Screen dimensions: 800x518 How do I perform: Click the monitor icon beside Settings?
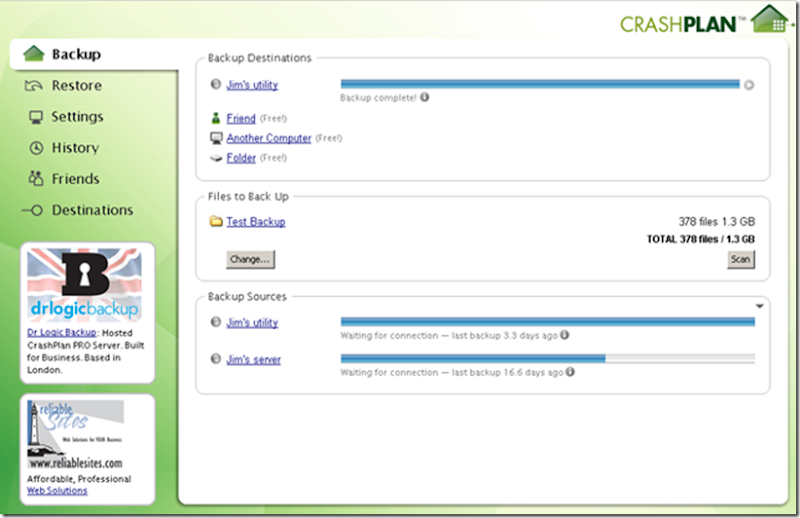[36, 117]
